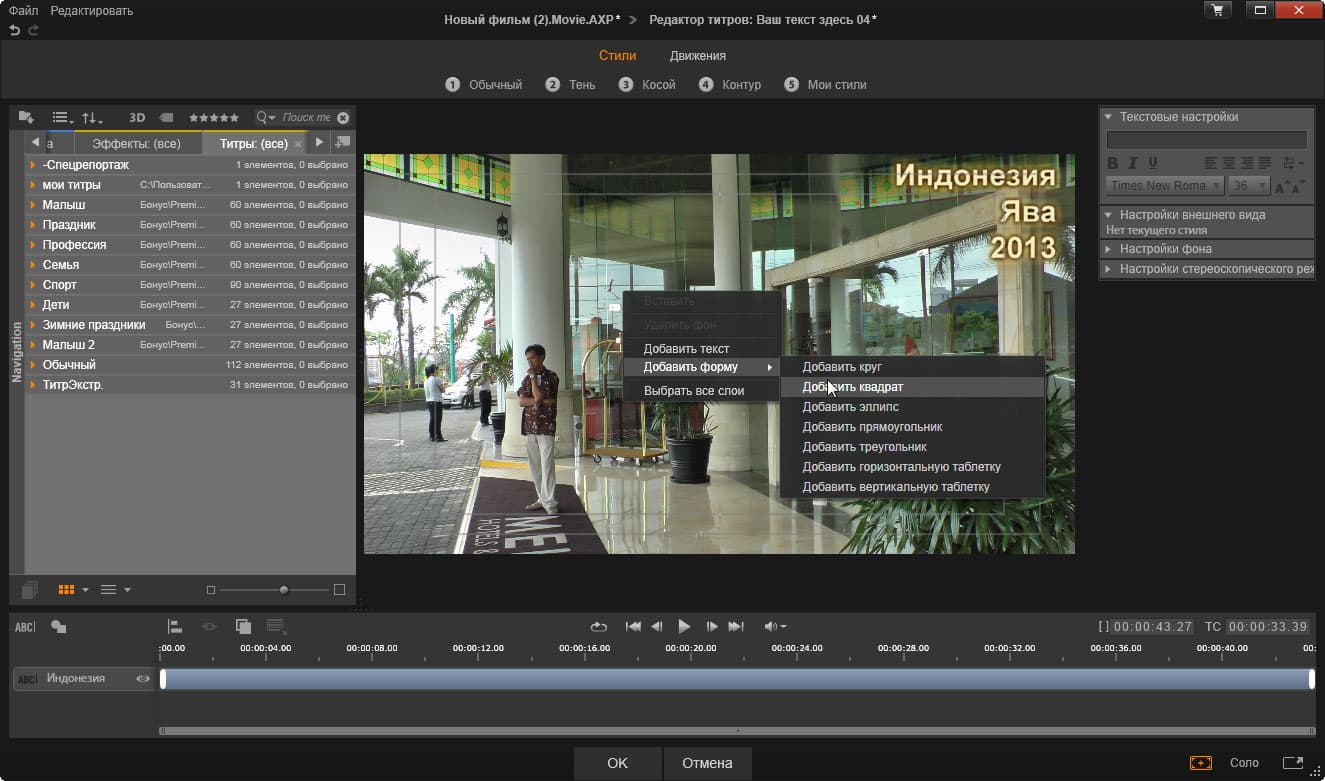The height and width of the screenshot is (781, 1325).
Task: Expand the Настройки фона section
Action: (1165, 249)
